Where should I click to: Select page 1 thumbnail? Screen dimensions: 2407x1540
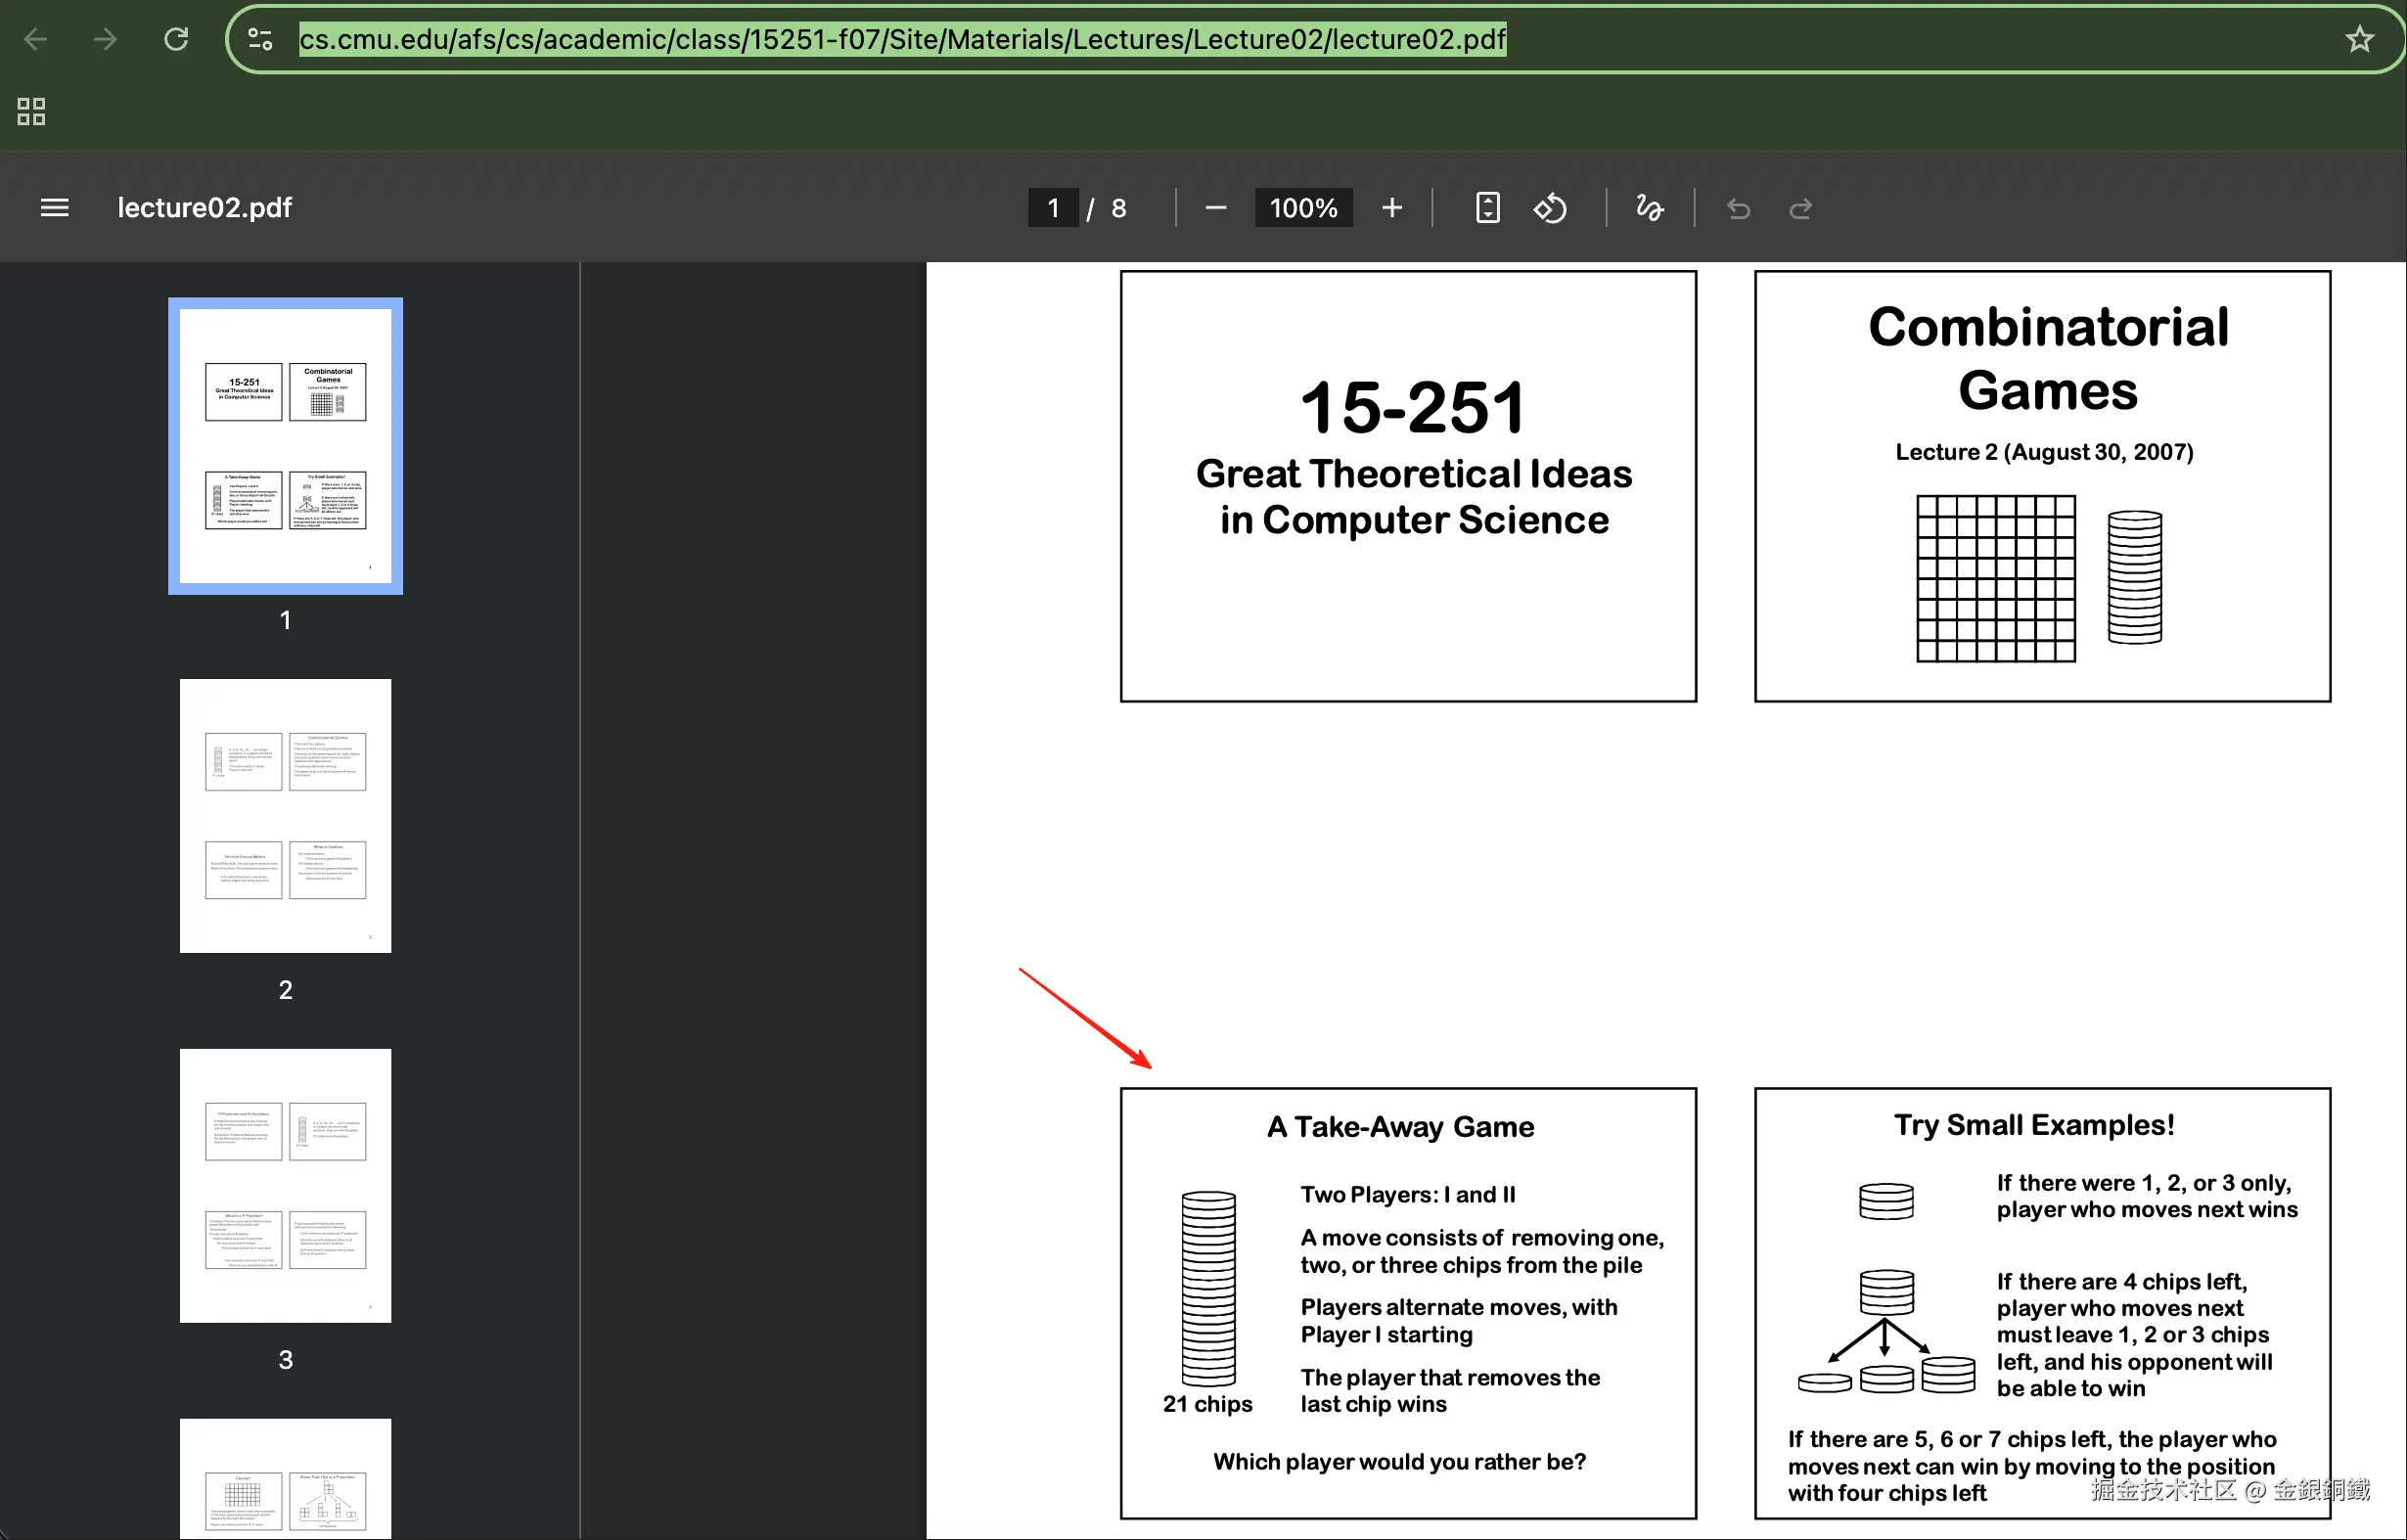coord(286,446)
